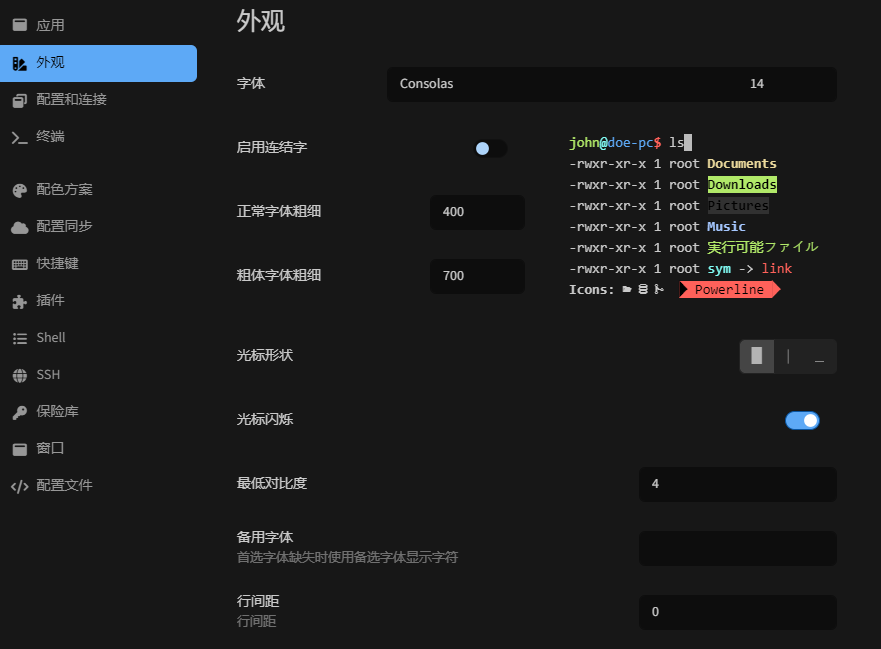Go to the 窗口 settings section

[x=50, y=449]
